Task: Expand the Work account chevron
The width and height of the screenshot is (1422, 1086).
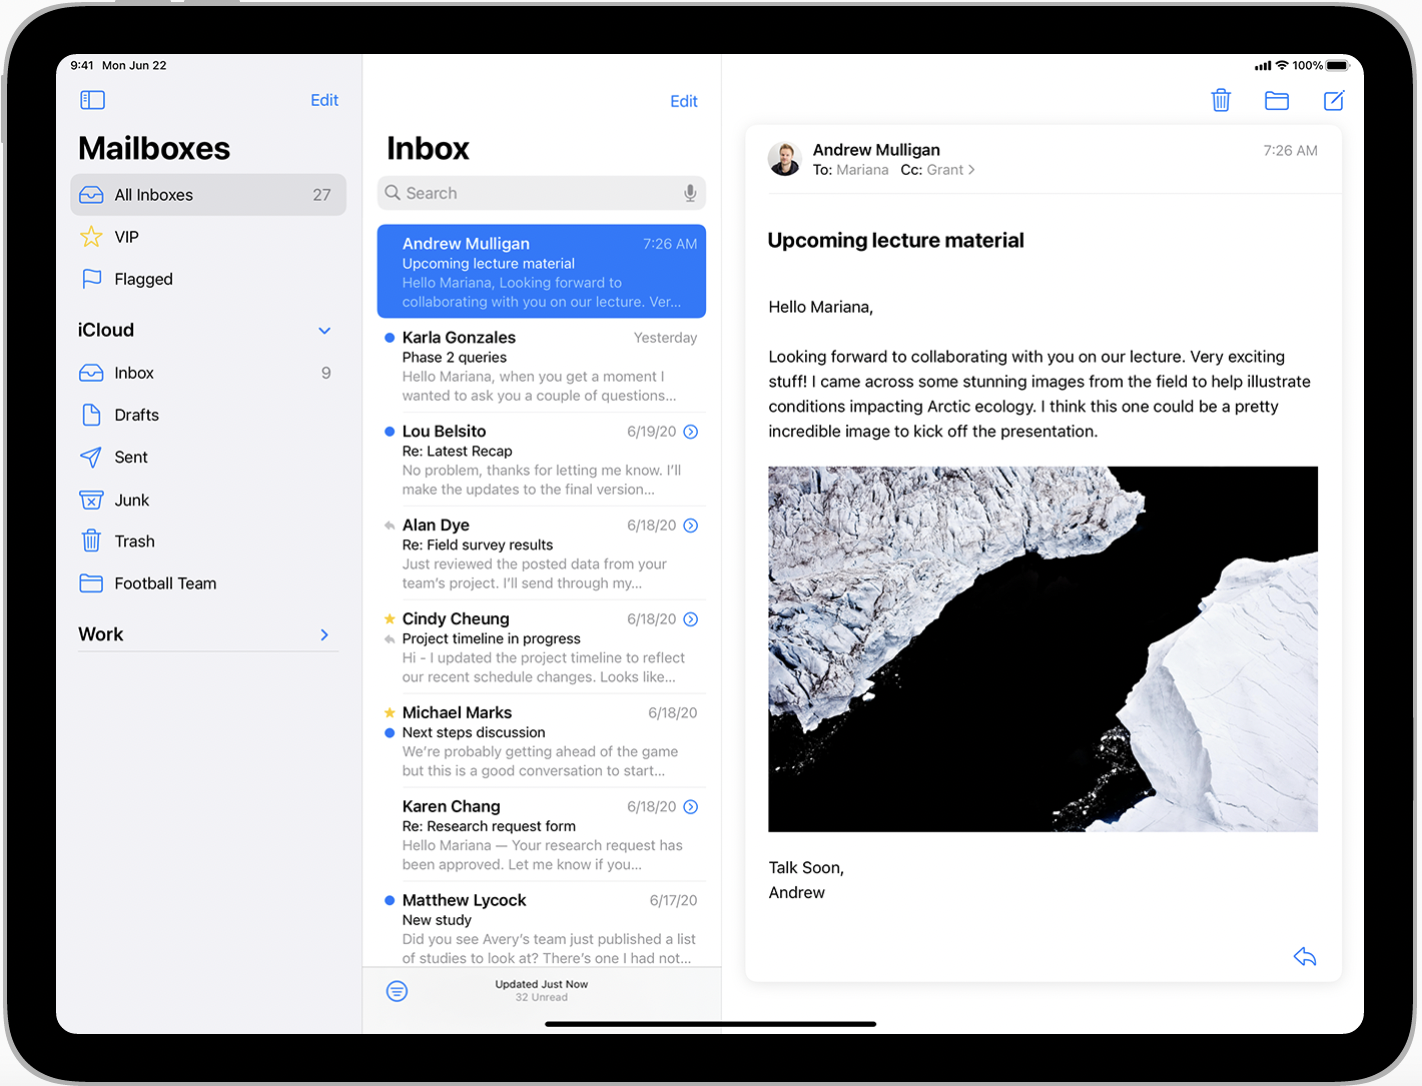Action: pyautogui.click(x=324, y=635)
